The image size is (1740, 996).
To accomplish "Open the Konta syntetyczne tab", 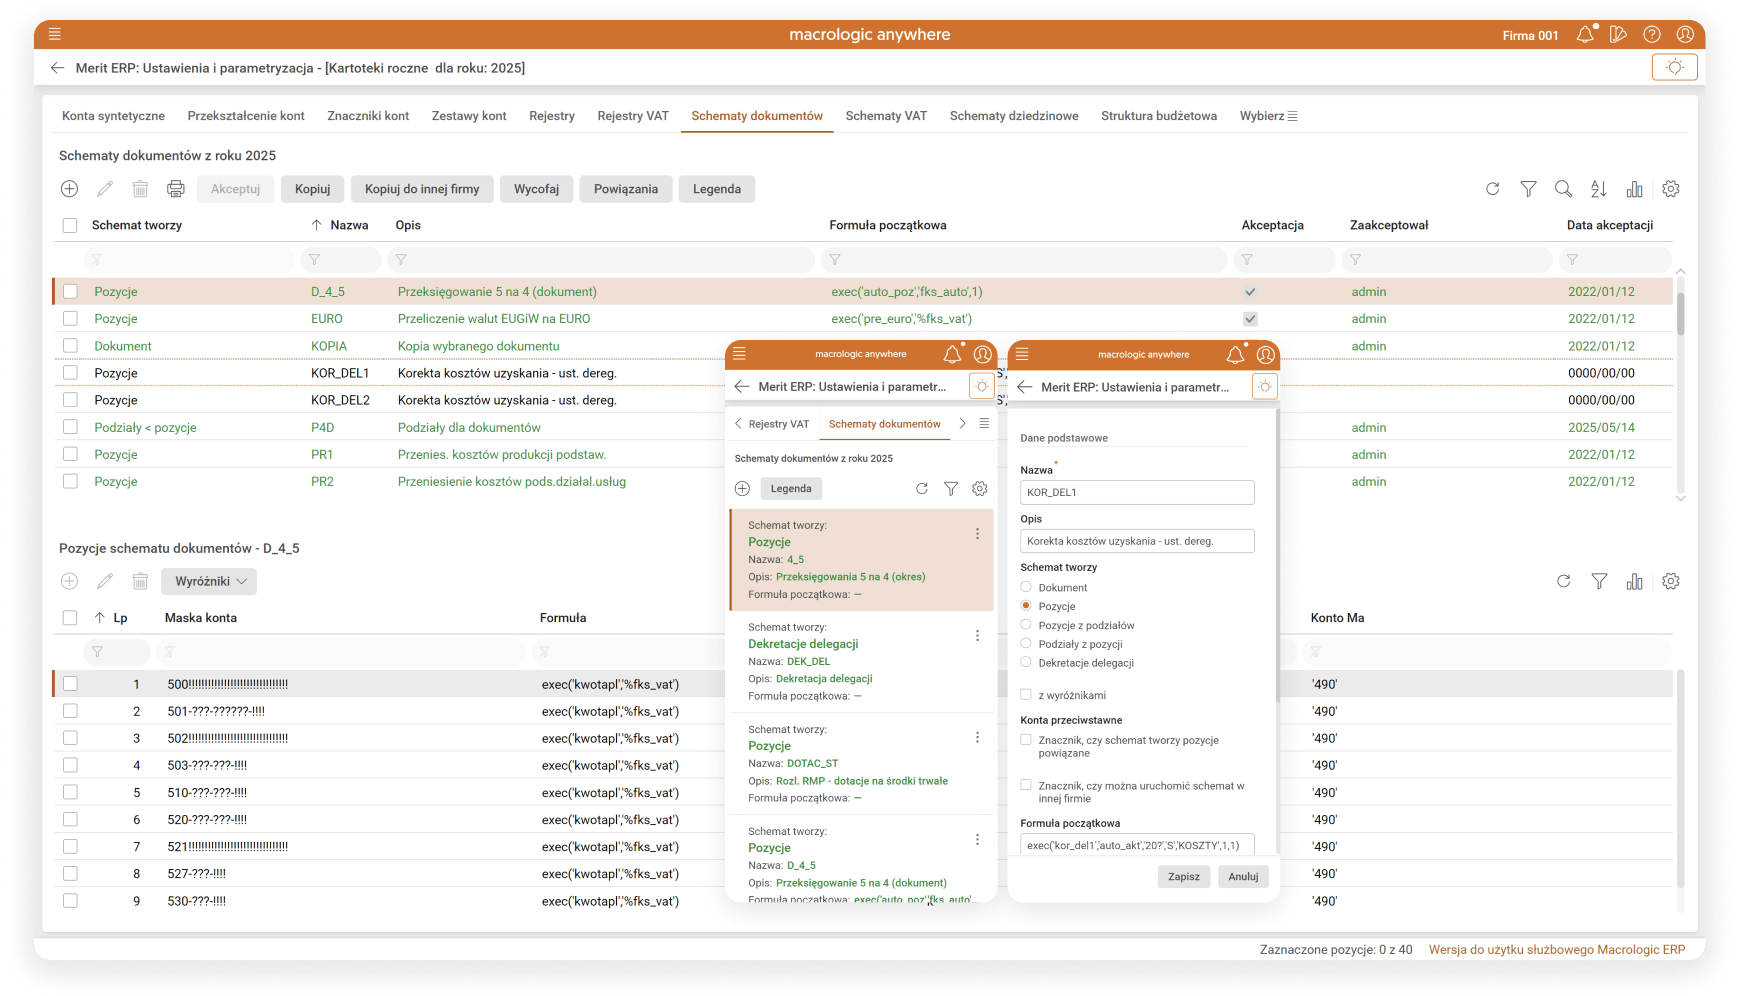I will [113, 116].
